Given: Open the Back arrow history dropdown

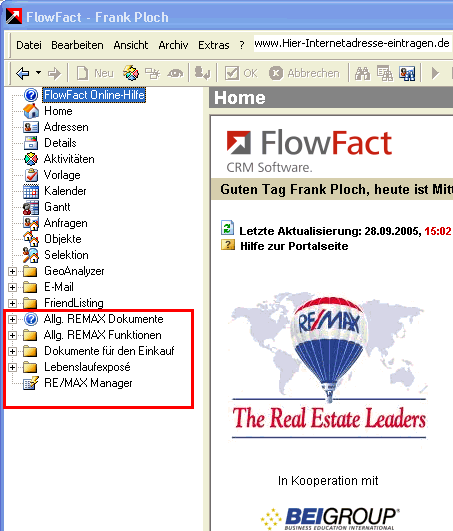Looking at the screenshot, I should click(x=39, y=73).
